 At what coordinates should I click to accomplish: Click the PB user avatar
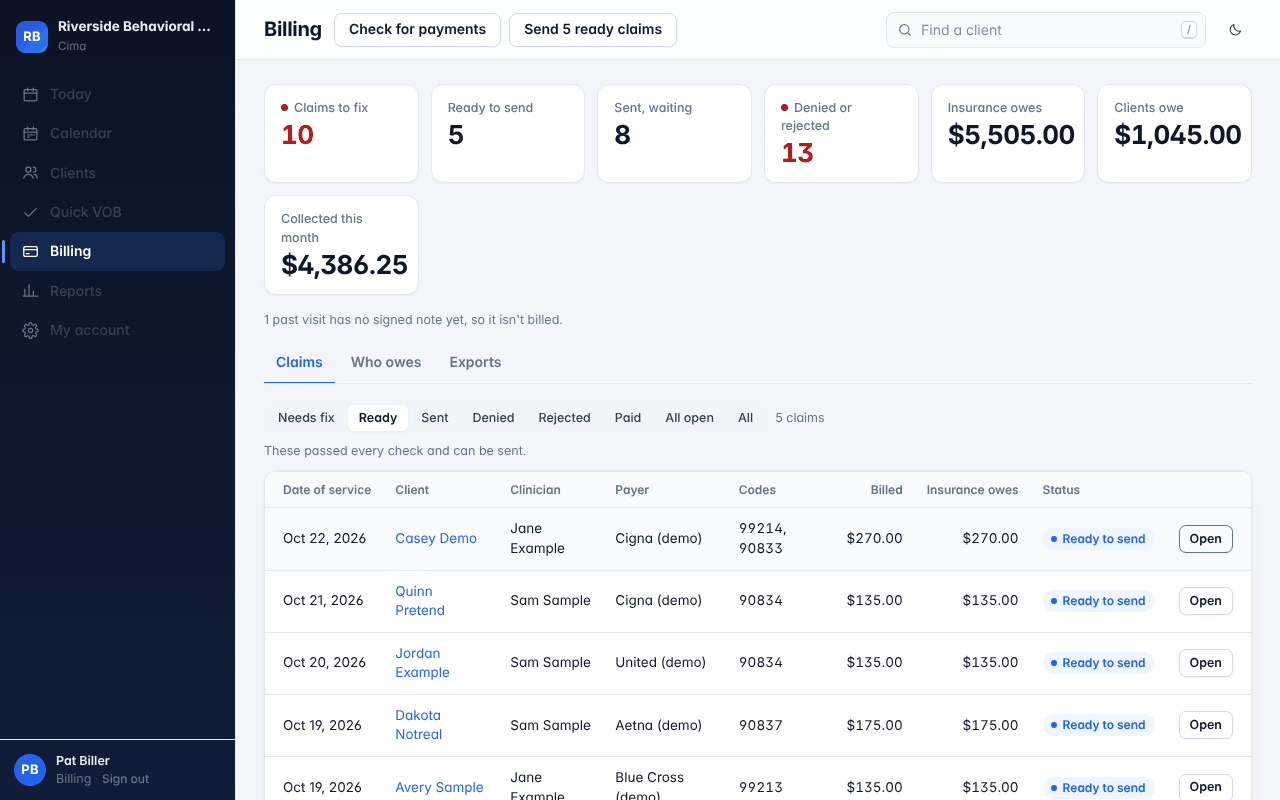pos(30,770)
